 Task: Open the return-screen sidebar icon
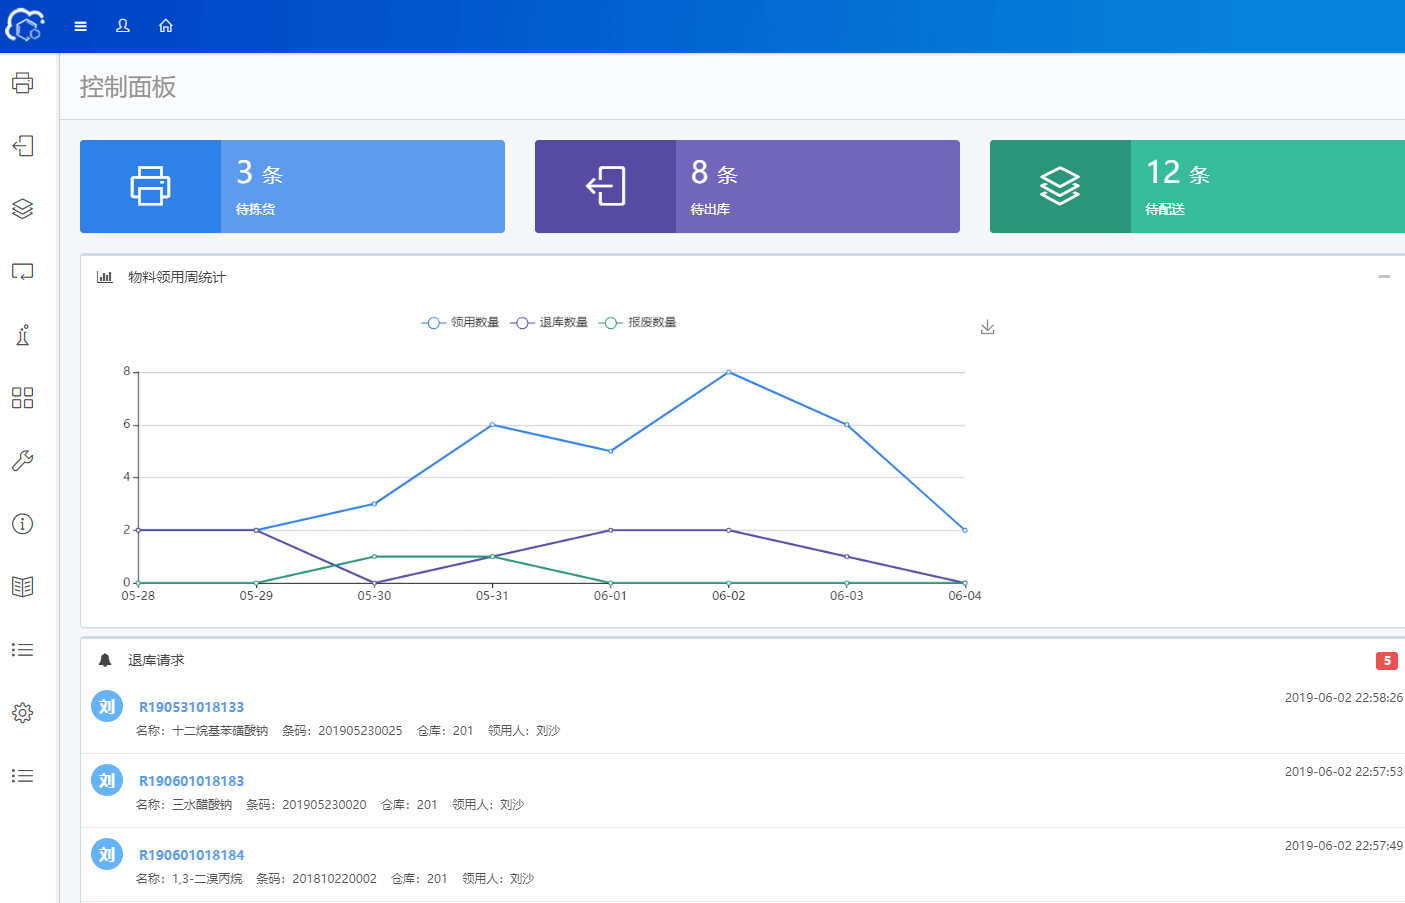[23, 272]
